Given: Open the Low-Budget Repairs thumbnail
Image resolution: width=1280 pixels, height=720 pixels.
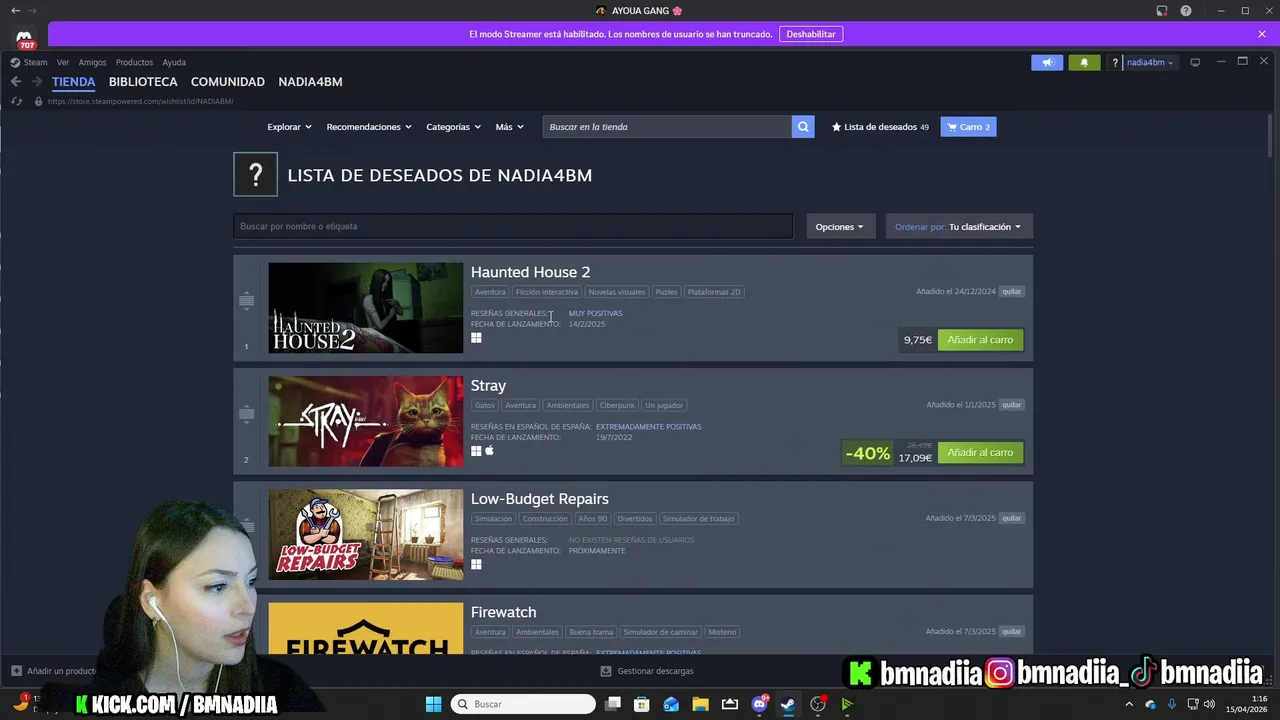Looking at the screenshot, I should pyautogui.click(x=366, y=534).
